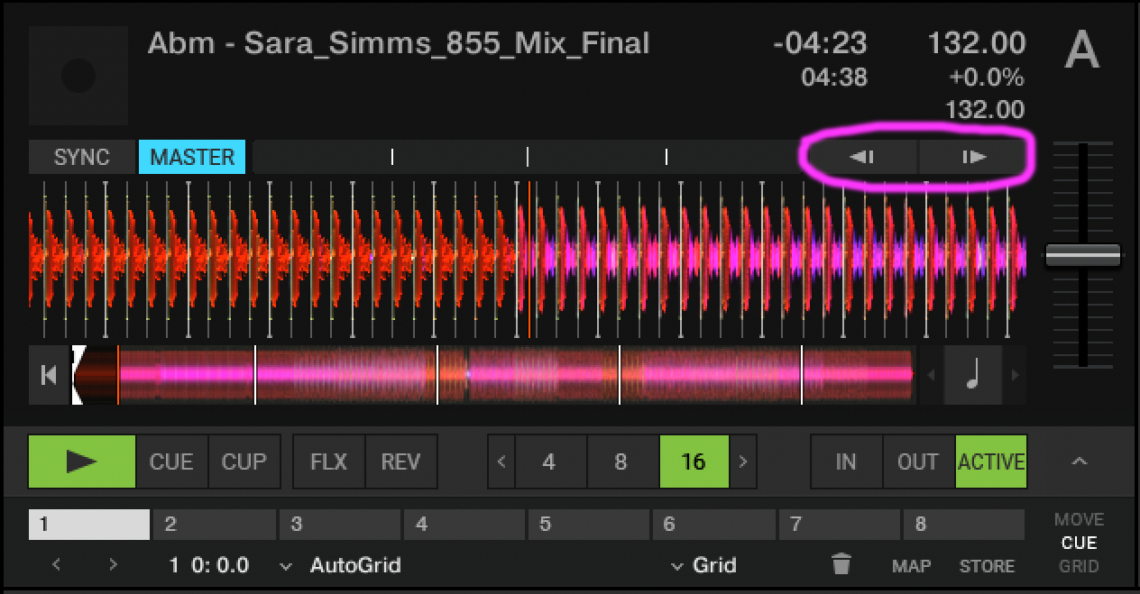The image size is (1140, 594).
Task: Click the tempo bend left icon
Action: click(x=860, y=157)
